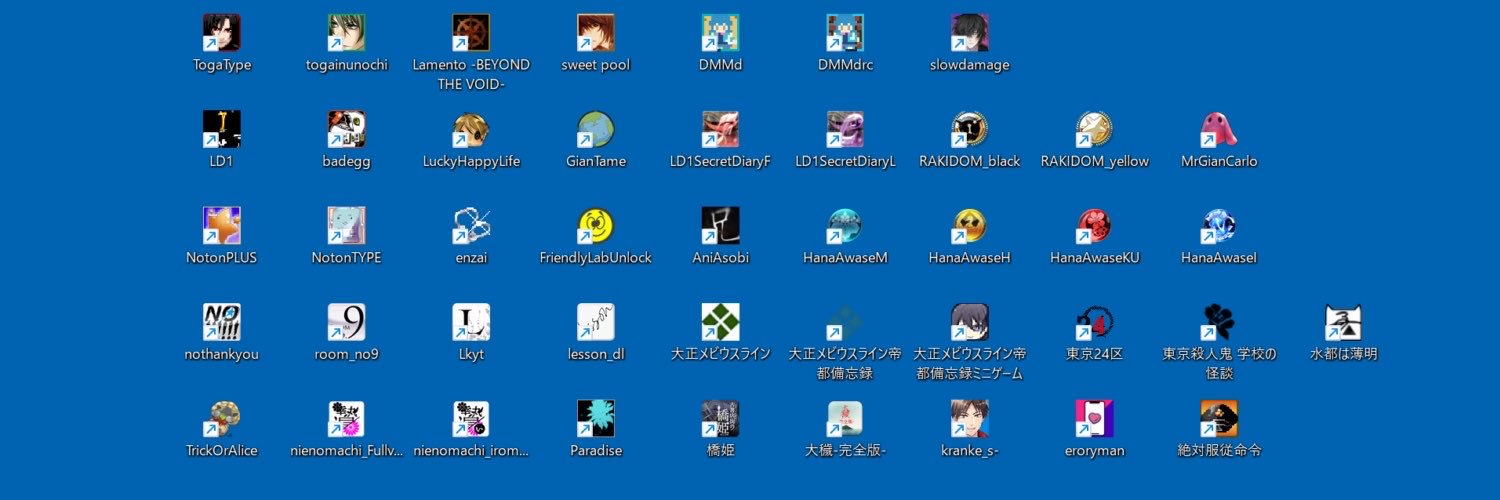Select the LuckyHappyLife shortcut
The height and width of the screenshot is (500, 1500).
(x=471, y=129)
